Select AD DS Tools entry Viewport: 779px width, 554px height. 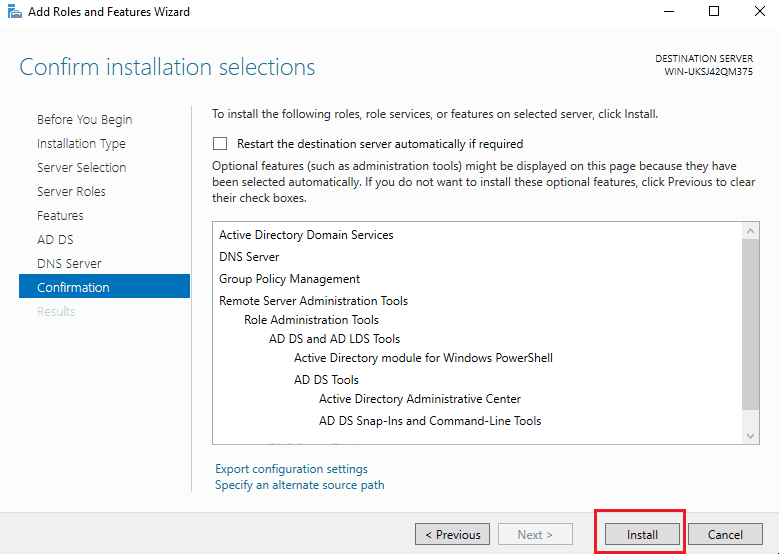pyautogui.click(x=326, y=380)
